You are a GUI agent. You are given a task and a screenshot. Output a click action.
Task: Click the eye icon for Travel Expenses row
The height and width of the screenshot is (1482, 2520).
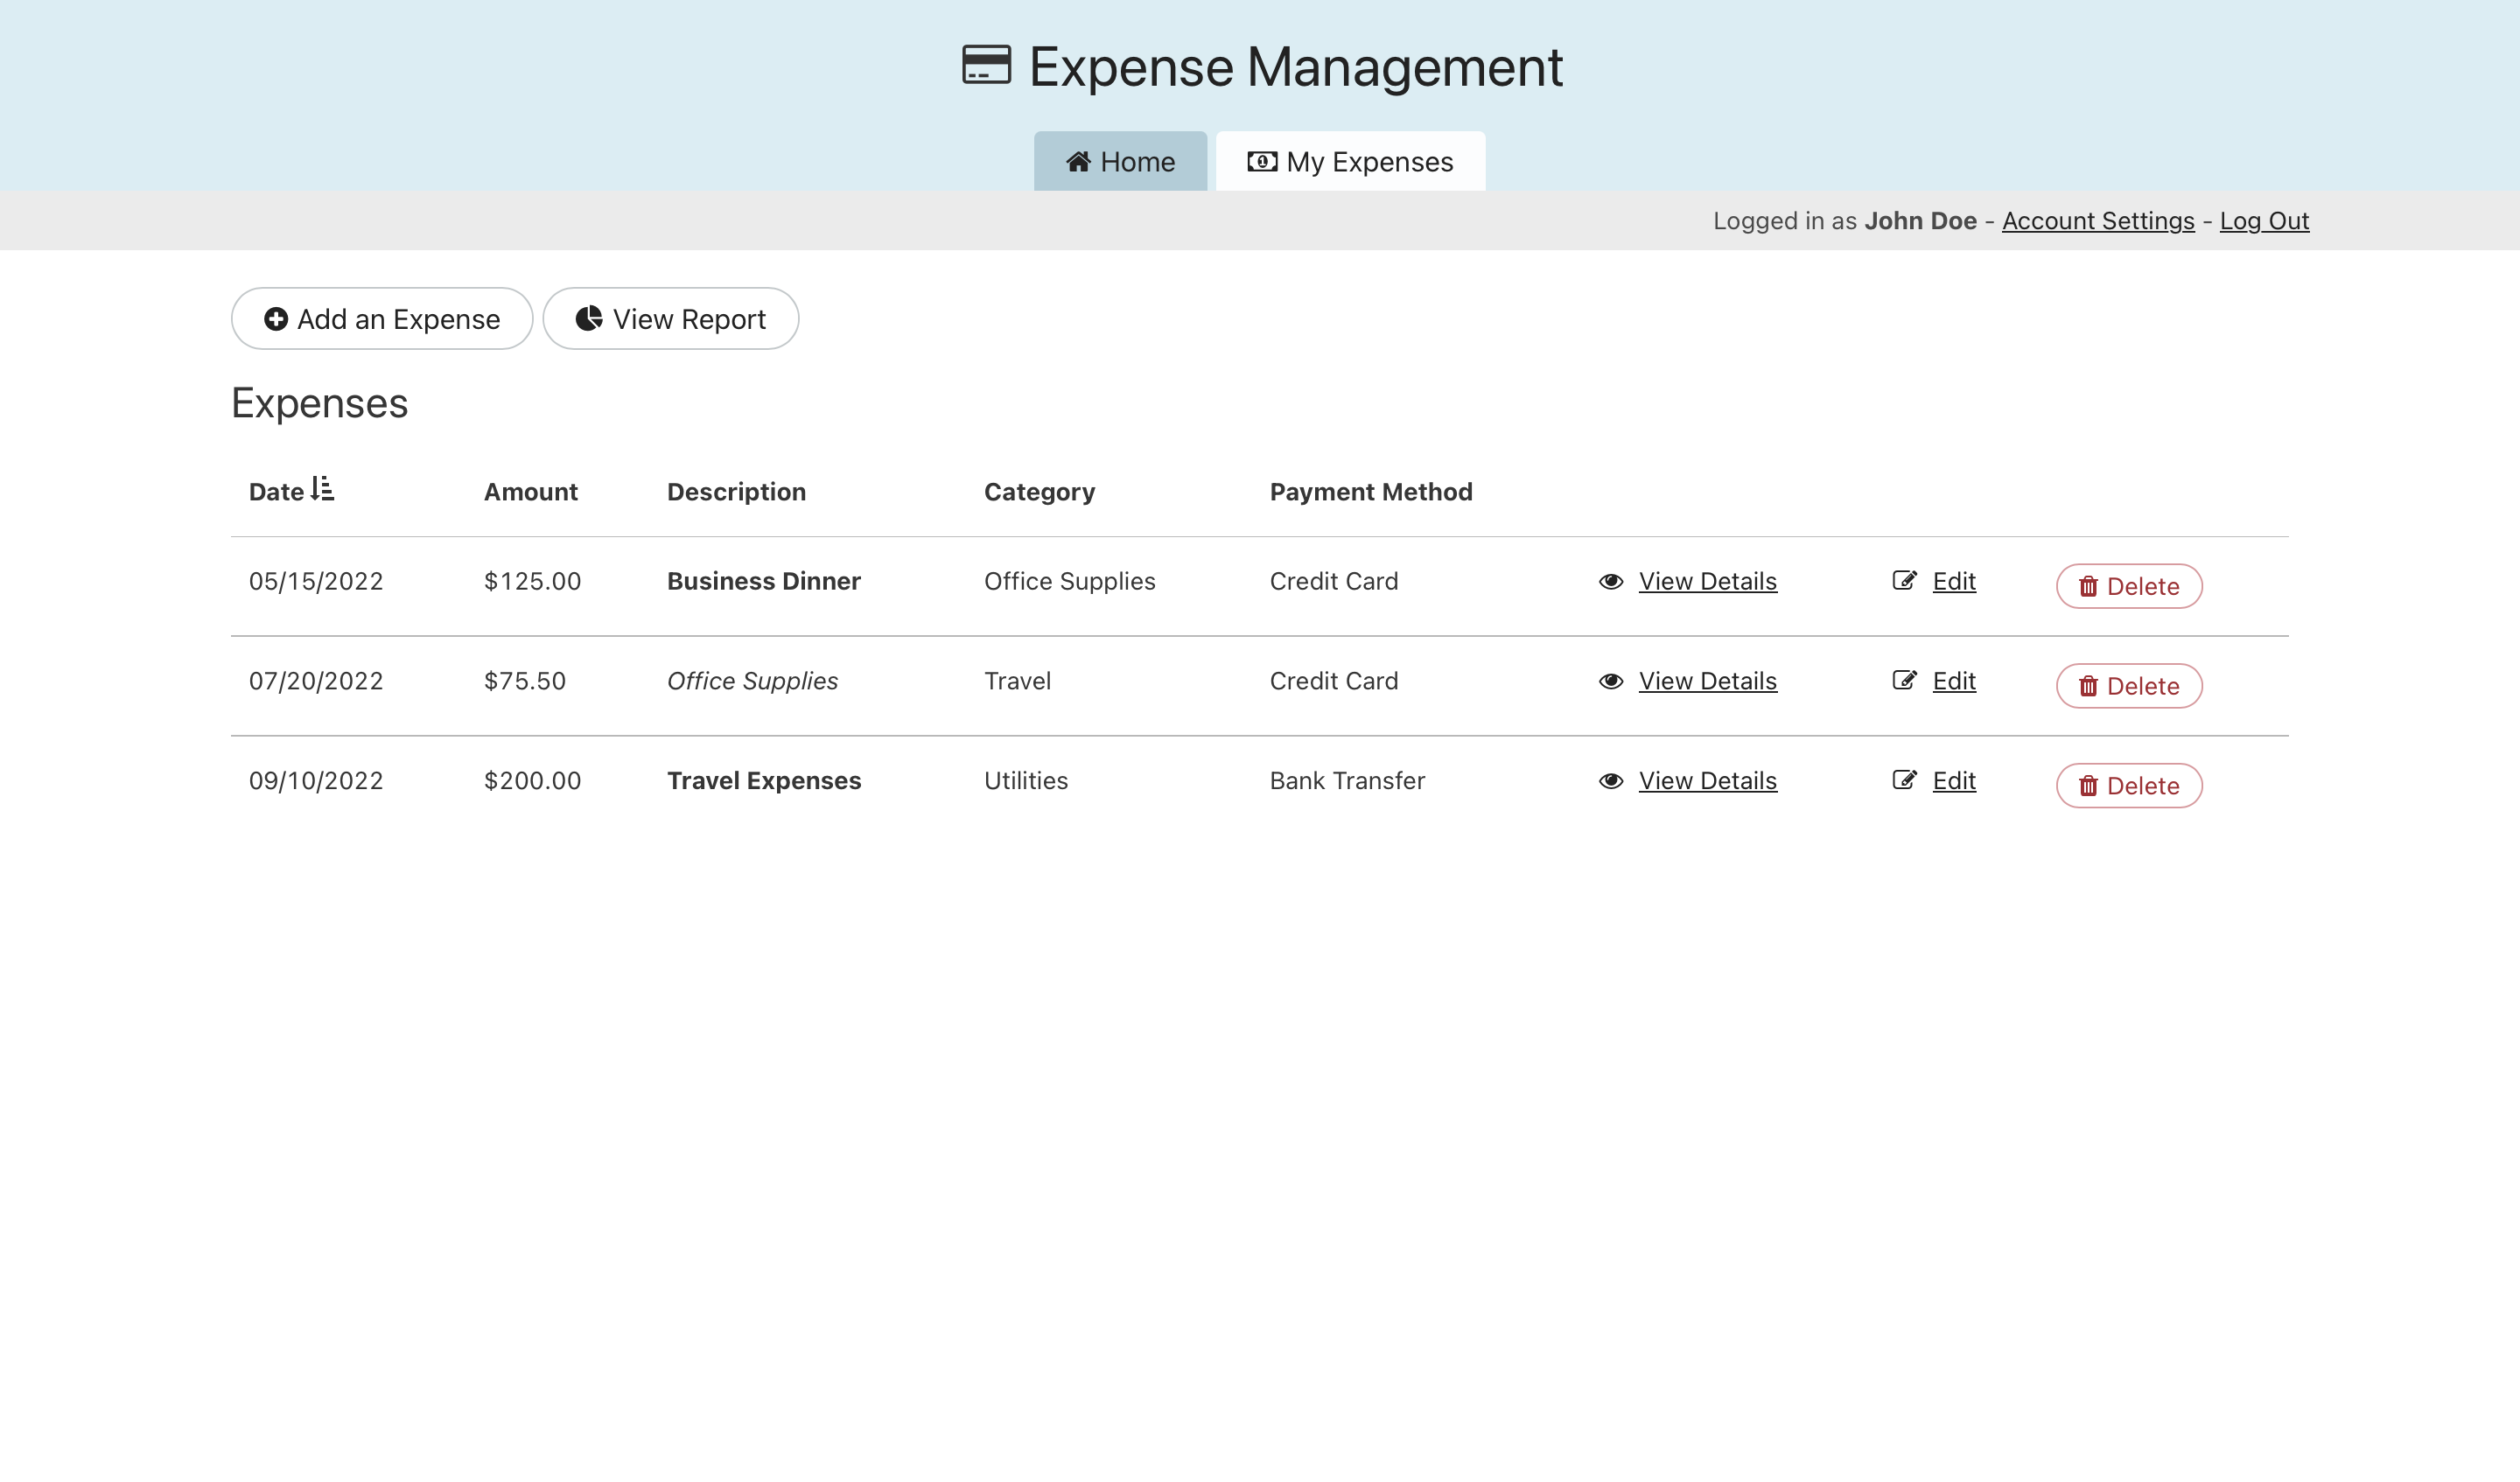(x=1610, y=781)
